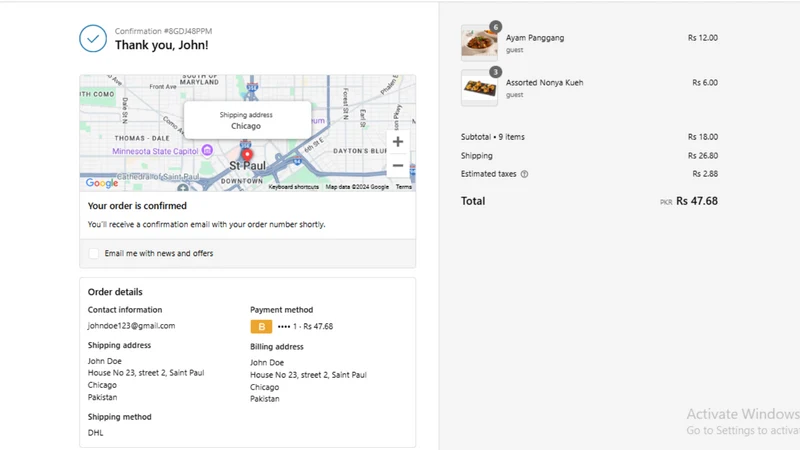Click the Rs 2.88 estimated taxes amount
Viewport: 800px width, 450px height.
pos(705,174)
